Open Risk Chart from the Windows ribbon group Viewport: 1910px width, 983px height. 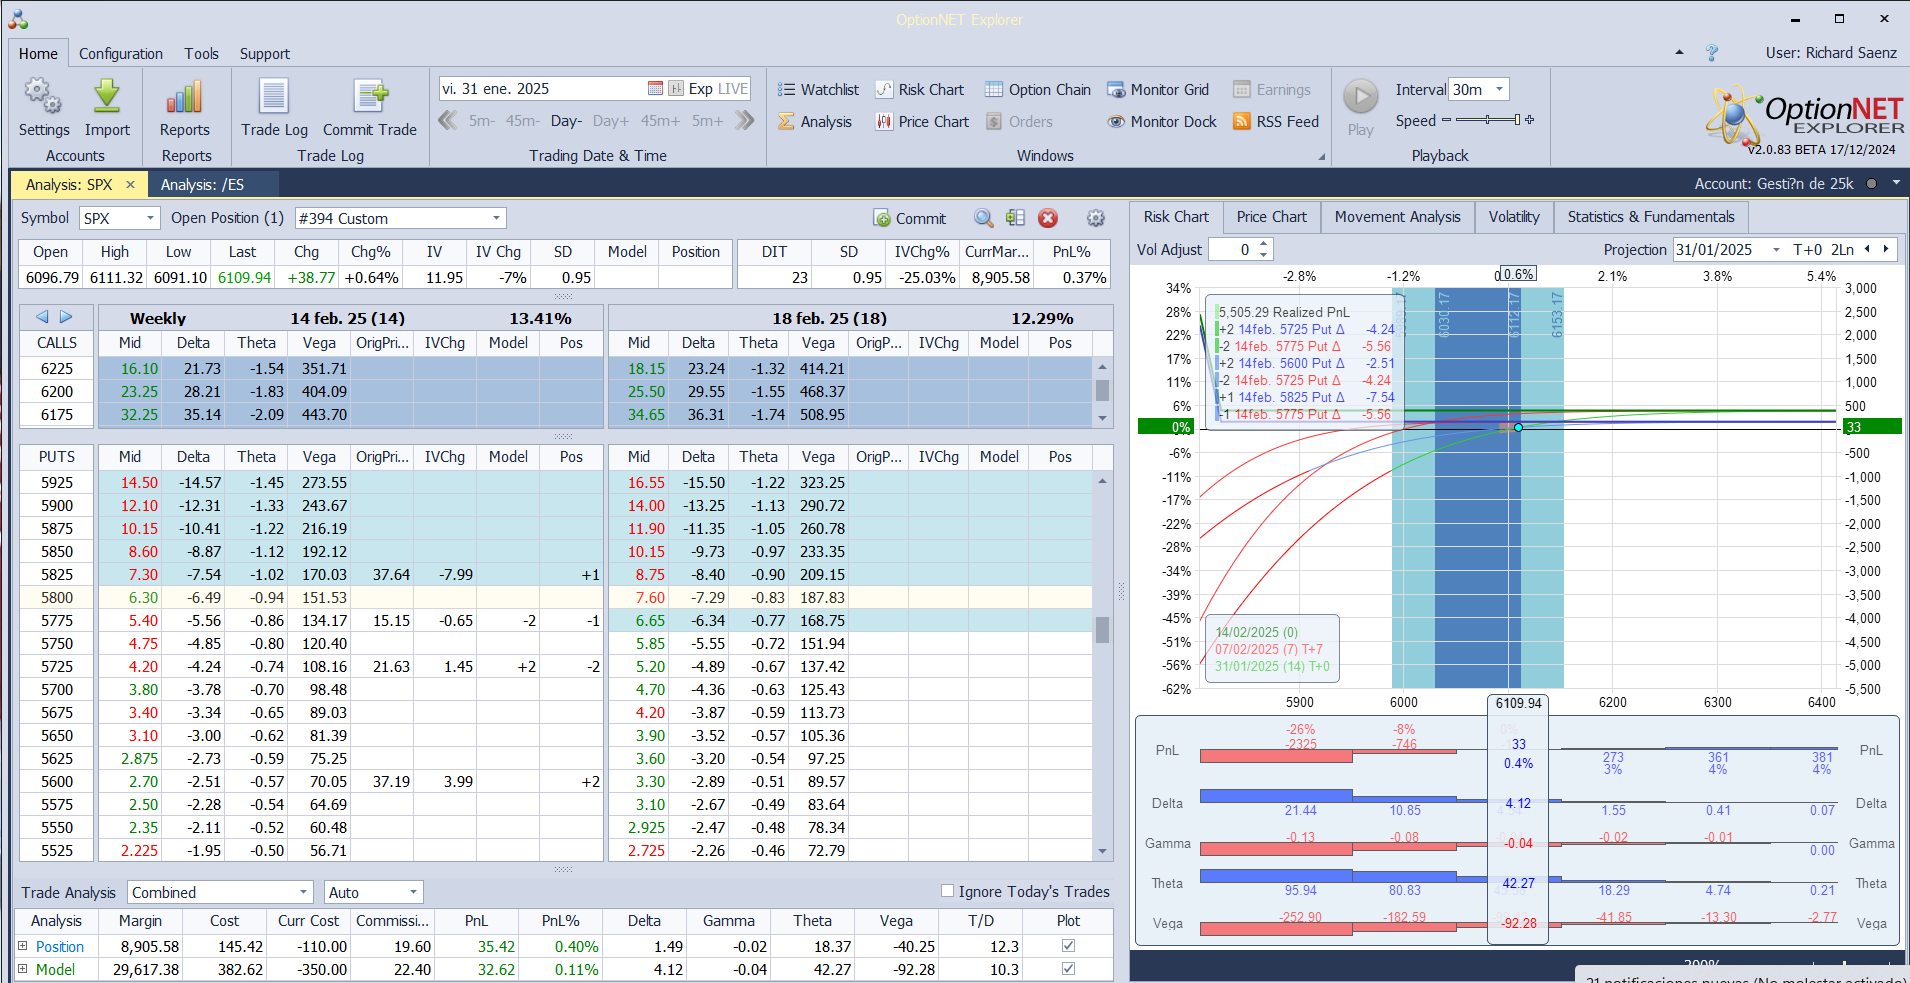click(919, 90)
